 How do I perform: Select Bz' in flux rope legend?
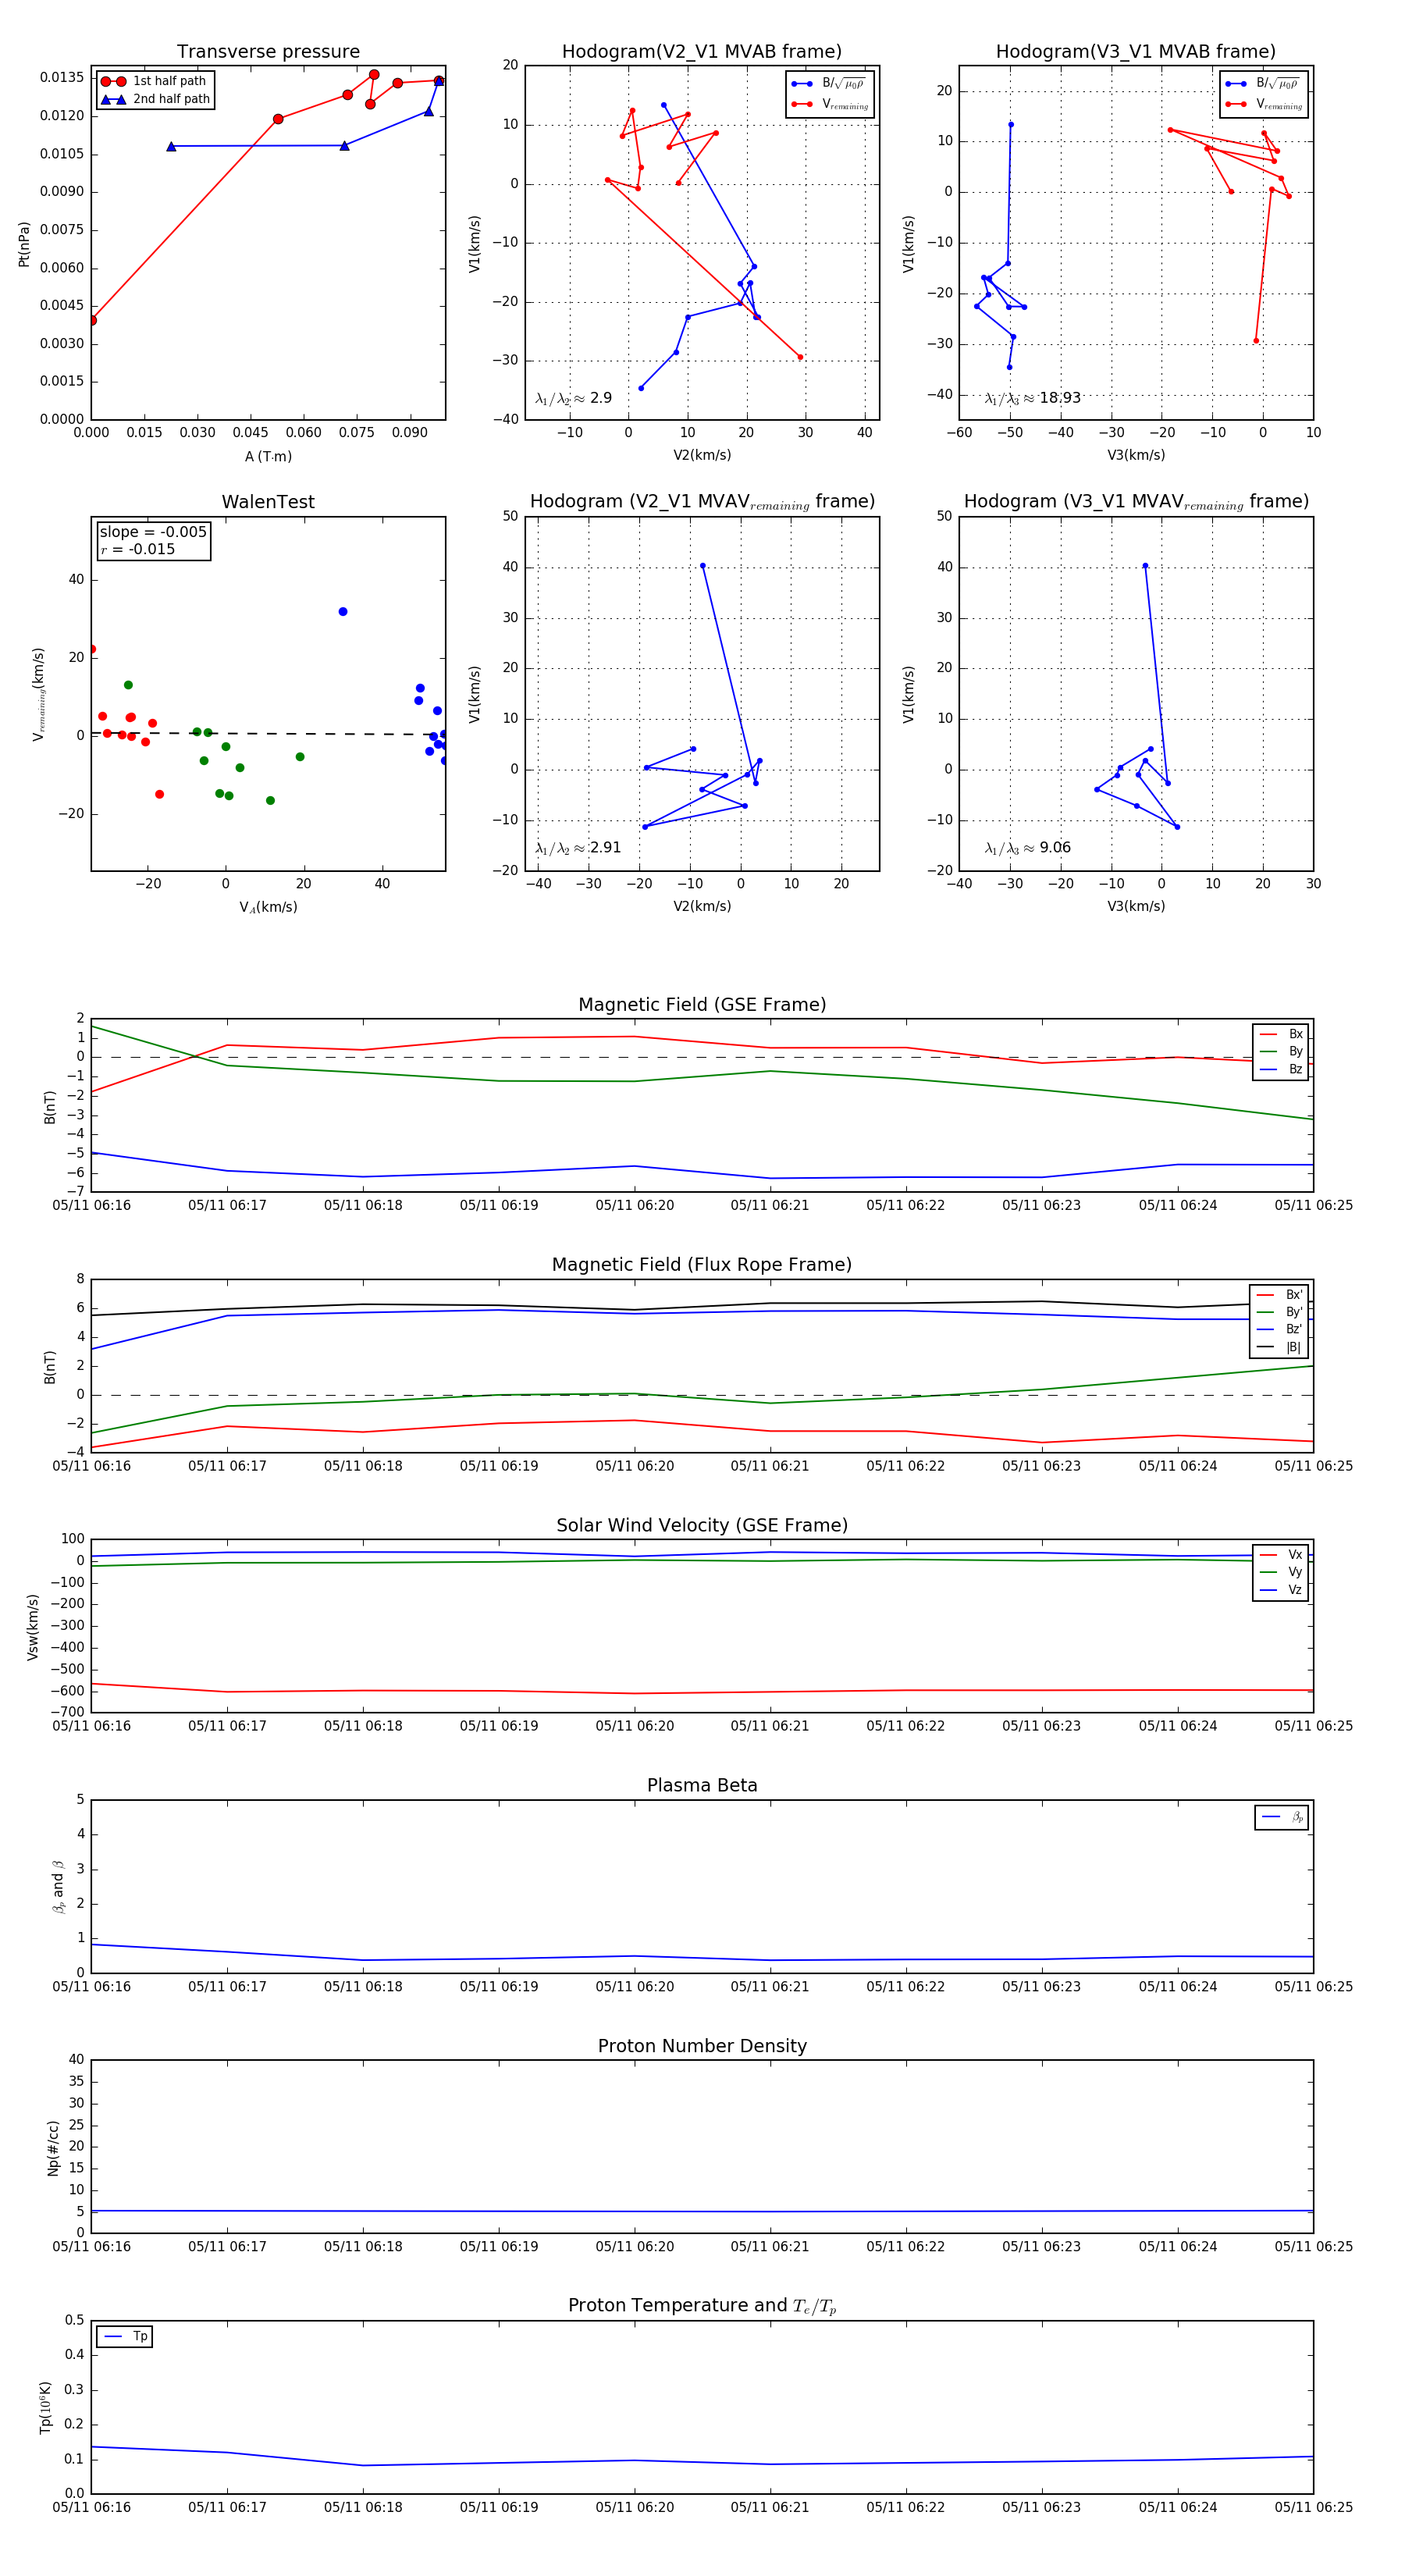click(1279, 1329)
